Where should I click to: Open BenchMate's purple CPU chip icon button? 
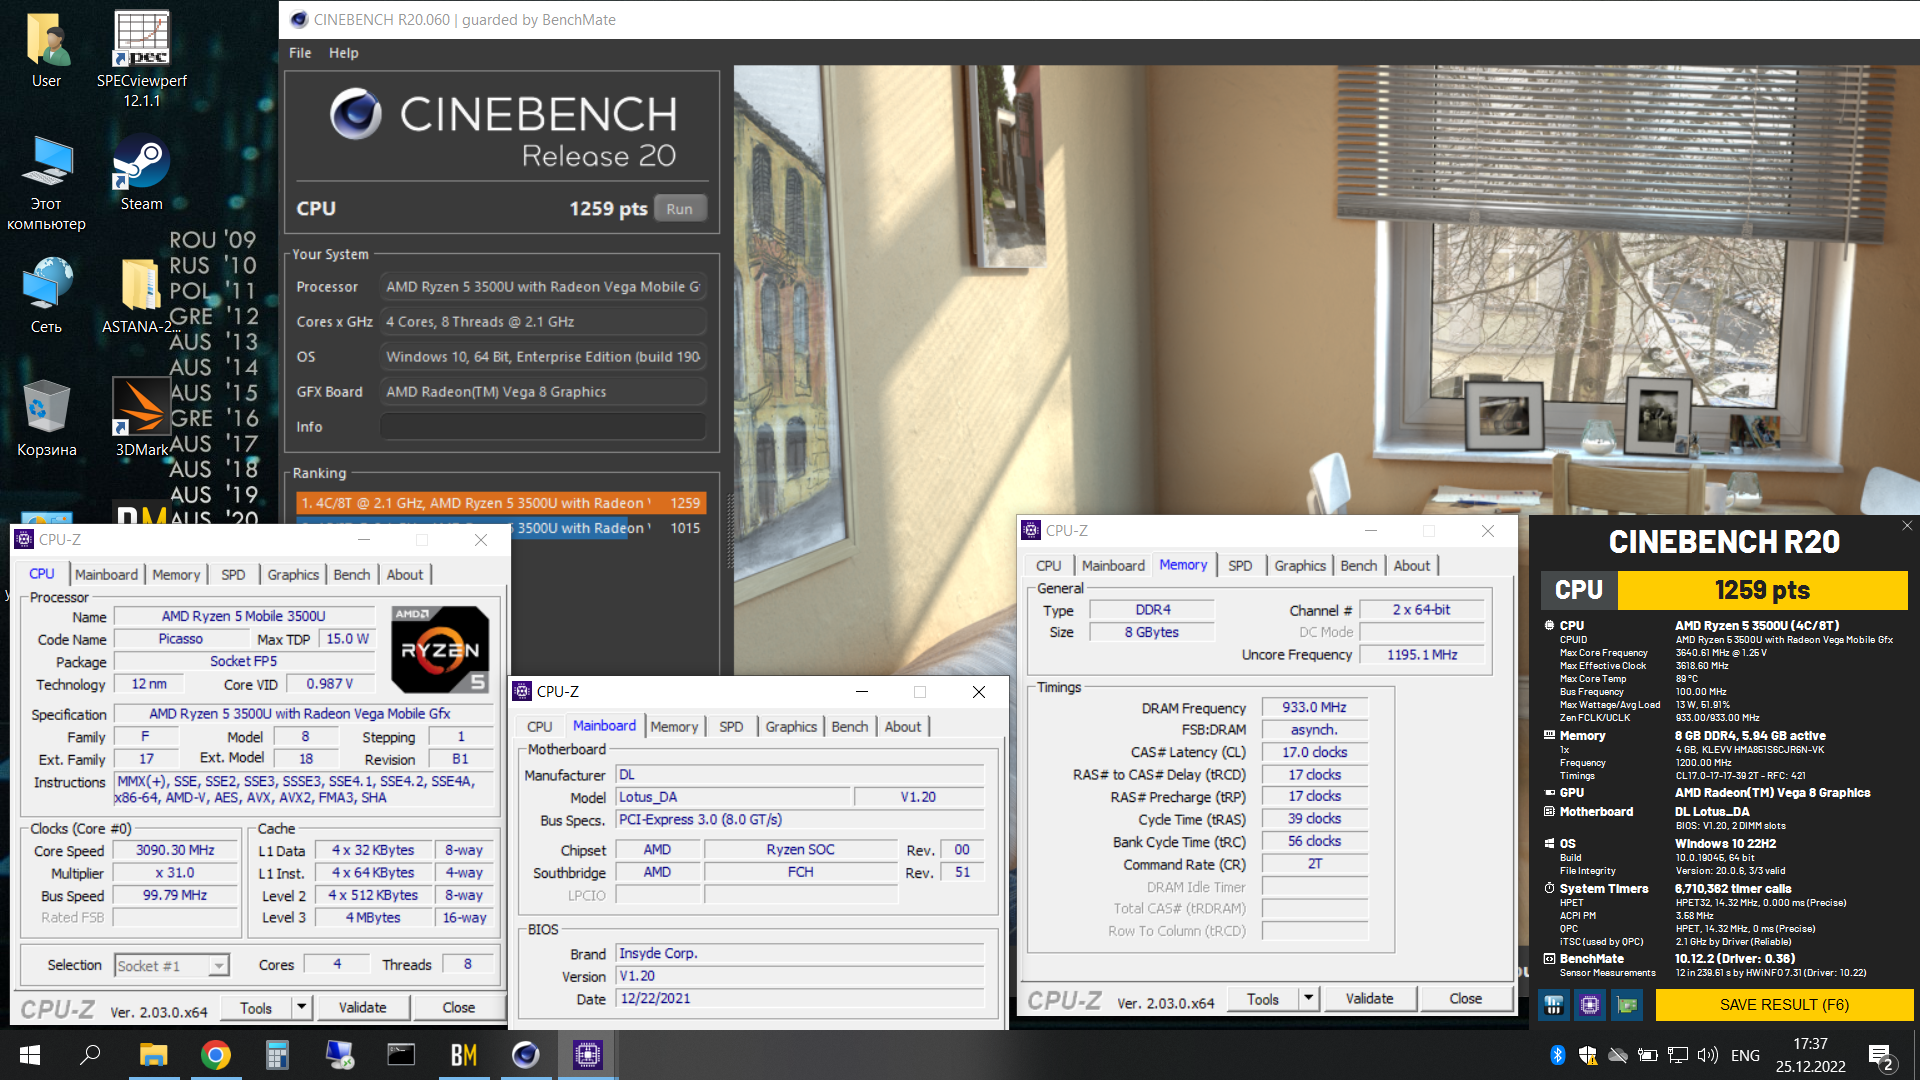pos(1590,1005)
